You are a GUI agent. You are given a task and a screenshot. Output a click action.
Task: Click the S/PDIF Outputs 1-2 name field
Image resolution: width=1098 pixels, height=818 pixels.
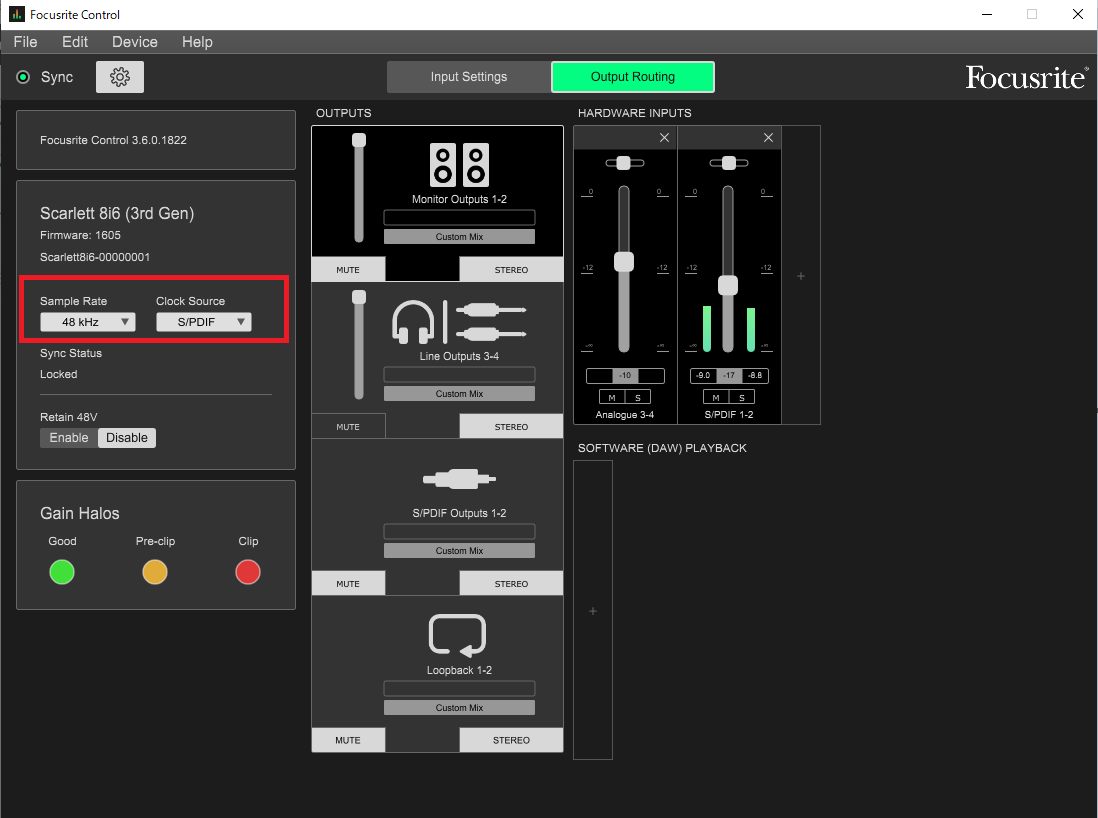459,531
